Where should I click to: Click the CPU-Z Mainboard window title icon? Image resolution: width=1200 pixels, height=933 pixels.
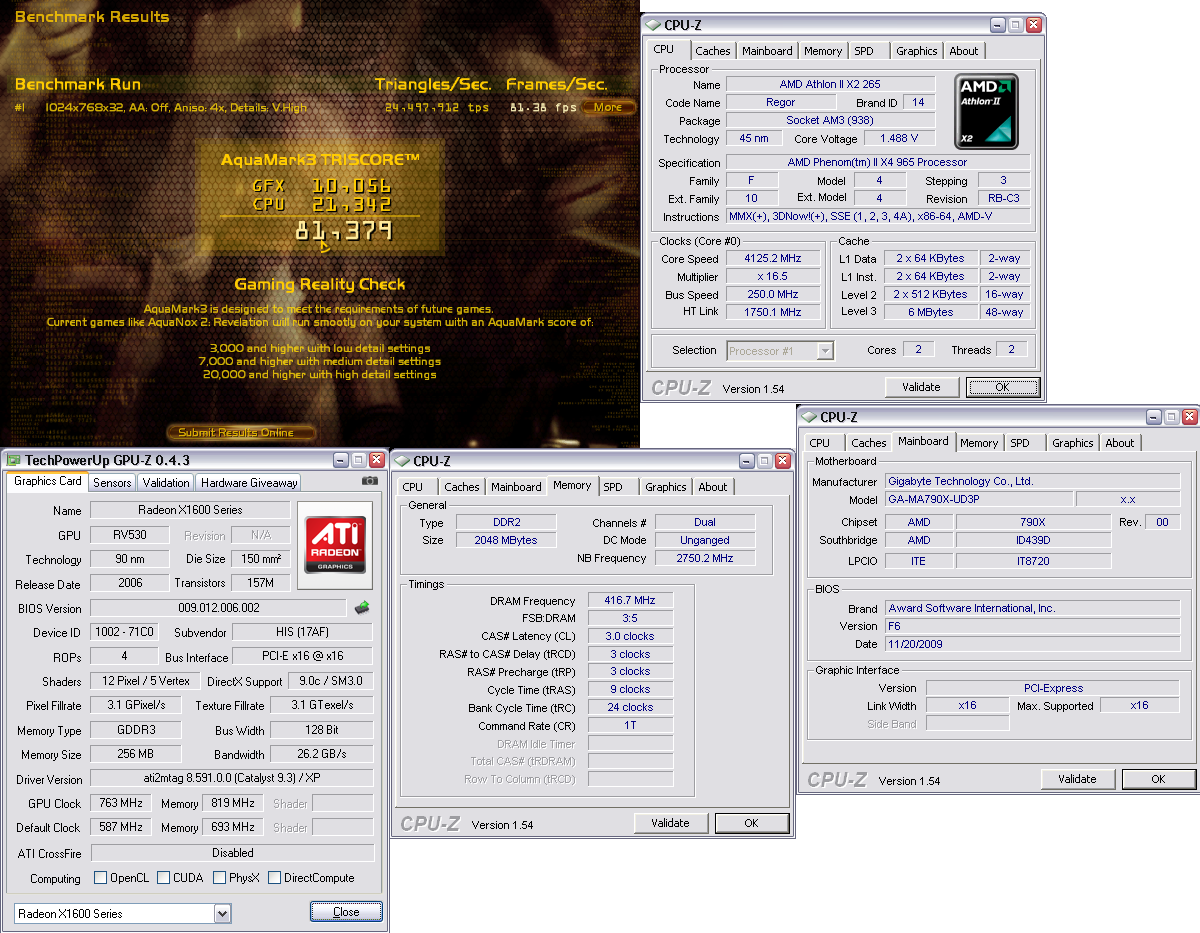pyautogui.click(x=810, y=417)
